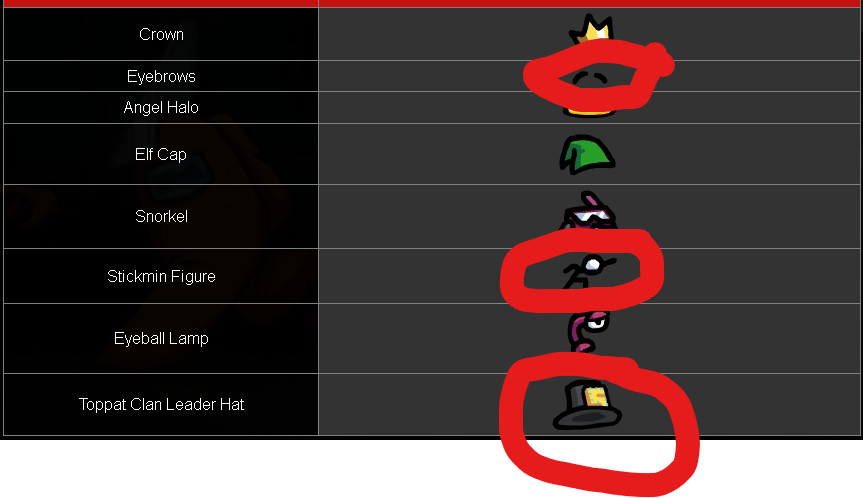
Task: Pick the purple Eyeball Lamp icon
Action: click(x=588, y=332)
